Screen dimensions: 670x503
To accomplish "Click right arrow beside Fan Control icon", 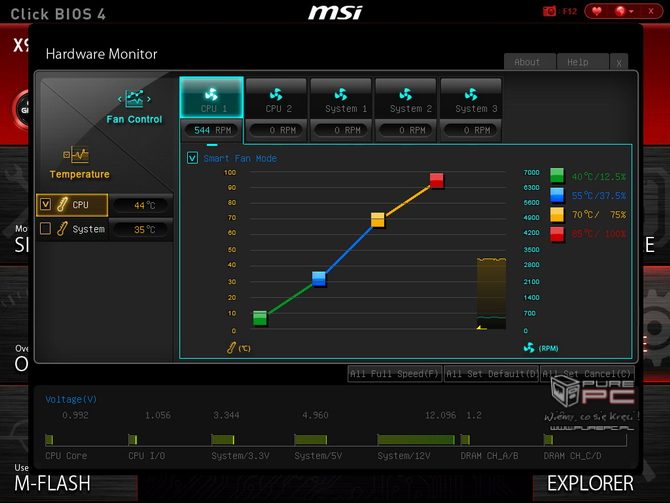I will [x=149, y=99].
